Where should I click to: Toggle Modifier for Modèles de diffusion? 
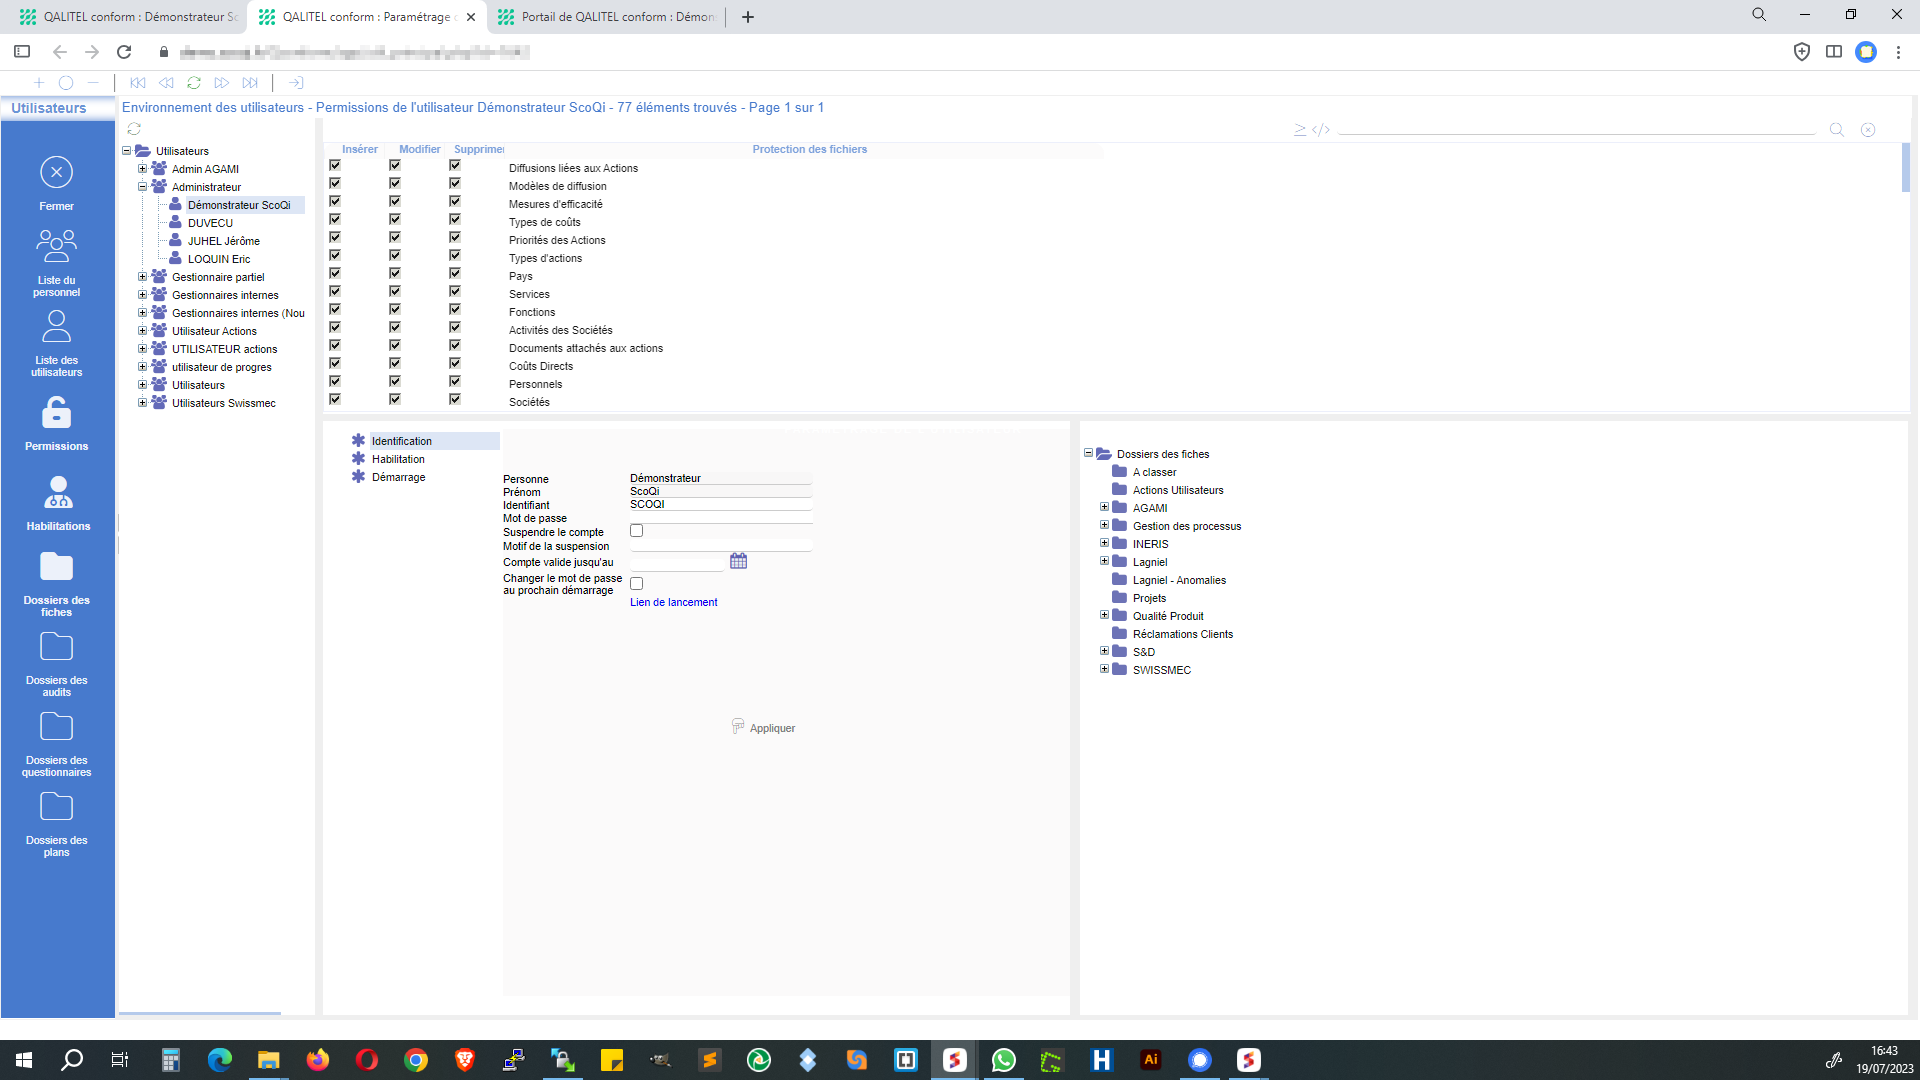pos(395,184)
